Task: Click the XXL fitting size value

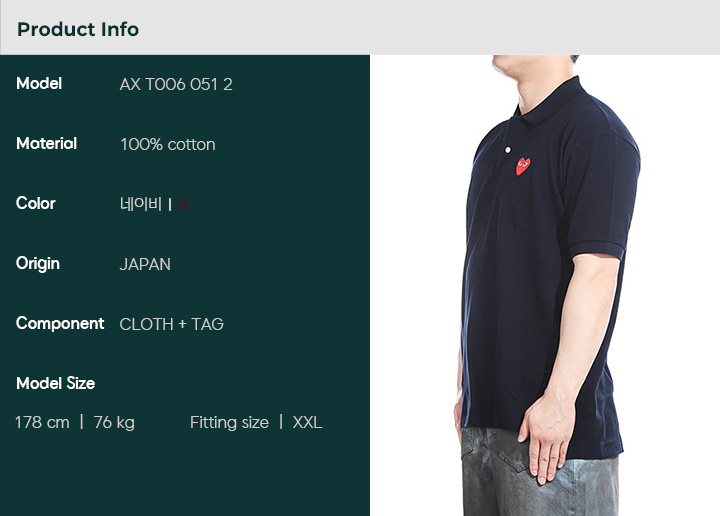Action: 307,422
